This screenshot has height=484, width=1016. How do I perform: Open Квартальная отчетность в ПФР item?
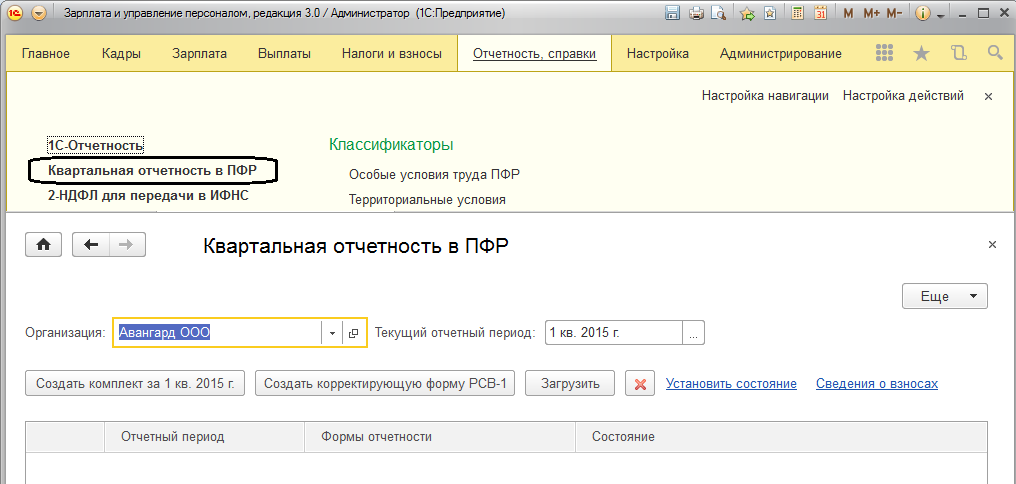pos(152,170)
